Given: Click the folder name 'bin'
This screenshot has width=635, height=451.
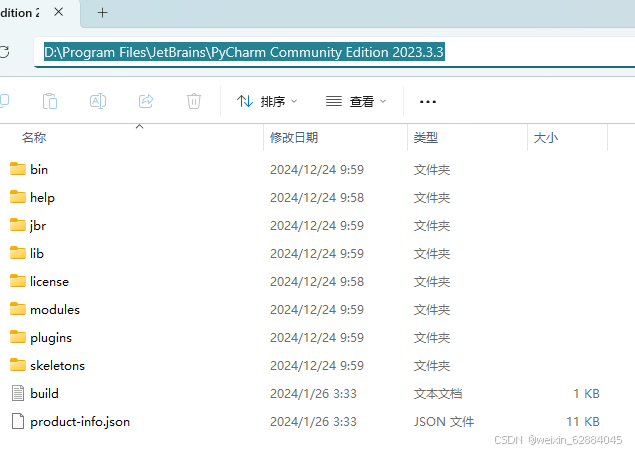Looking at the screenshot, I should (39, 170).
